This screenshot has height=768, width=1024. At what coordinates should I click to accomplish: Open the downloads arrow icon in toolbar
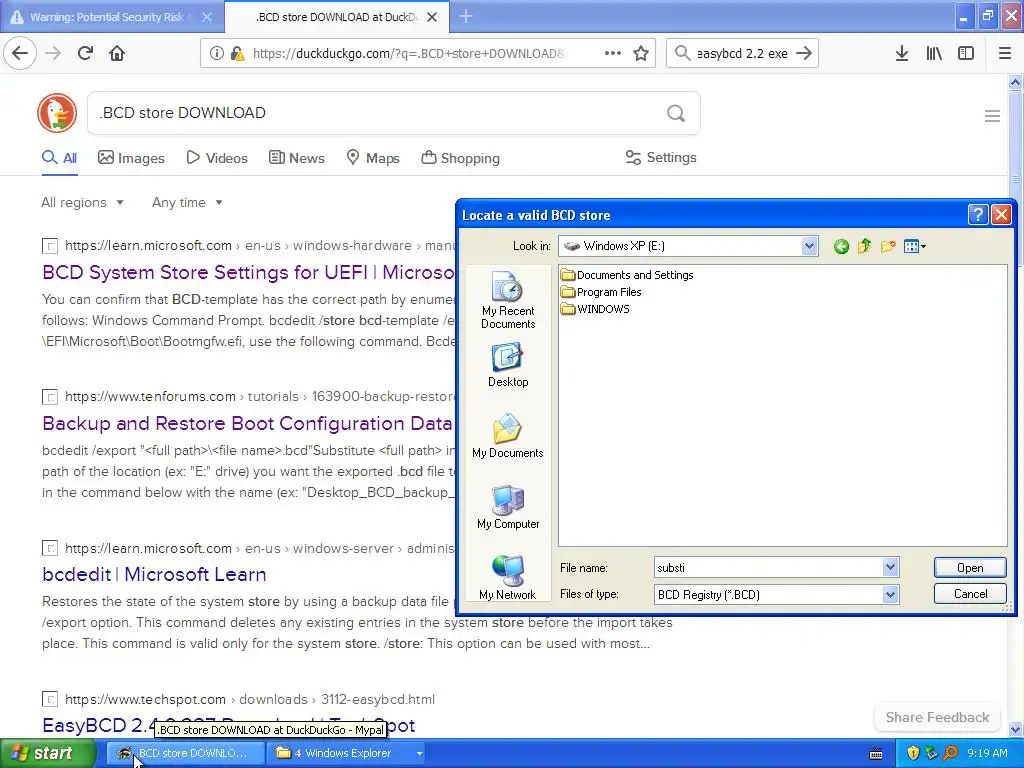coord(902,54)
